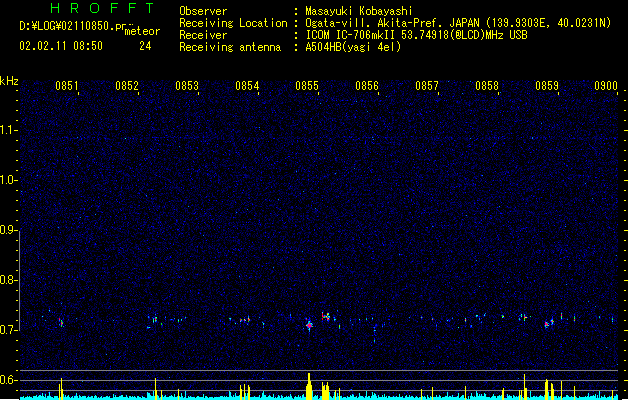The width and height of the screenshot is (629, 400).
Task: Click the meteor label
Action: coord(142,31)
